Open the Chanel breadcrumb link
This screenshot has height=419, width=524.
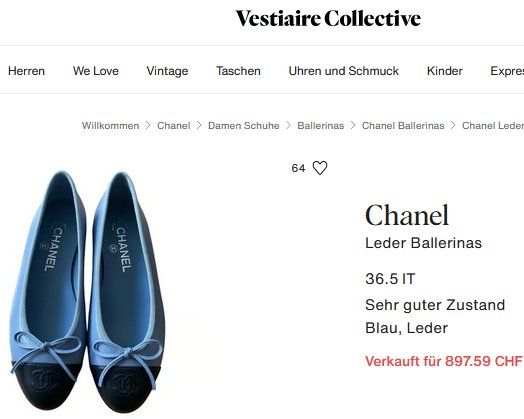point(174,126)
